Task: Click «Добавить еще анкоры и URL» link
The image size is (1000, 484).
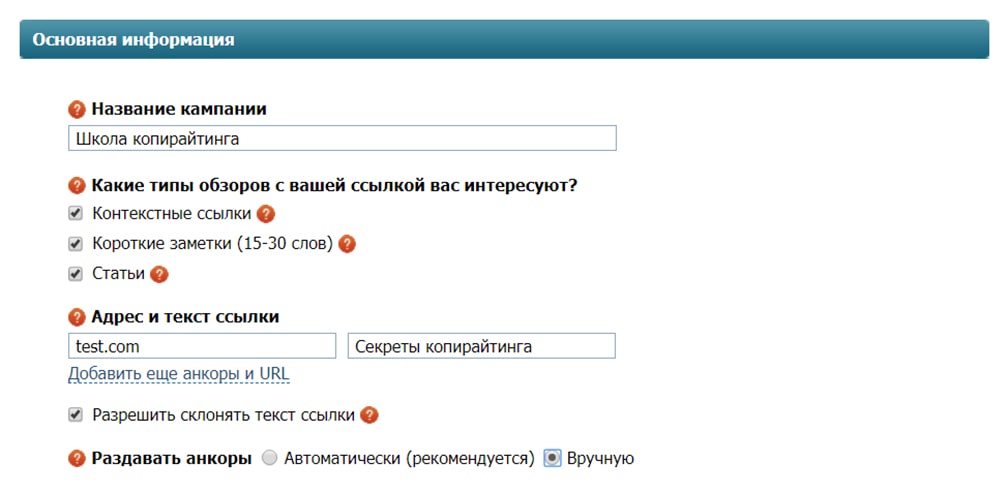Action: (178, 374)
